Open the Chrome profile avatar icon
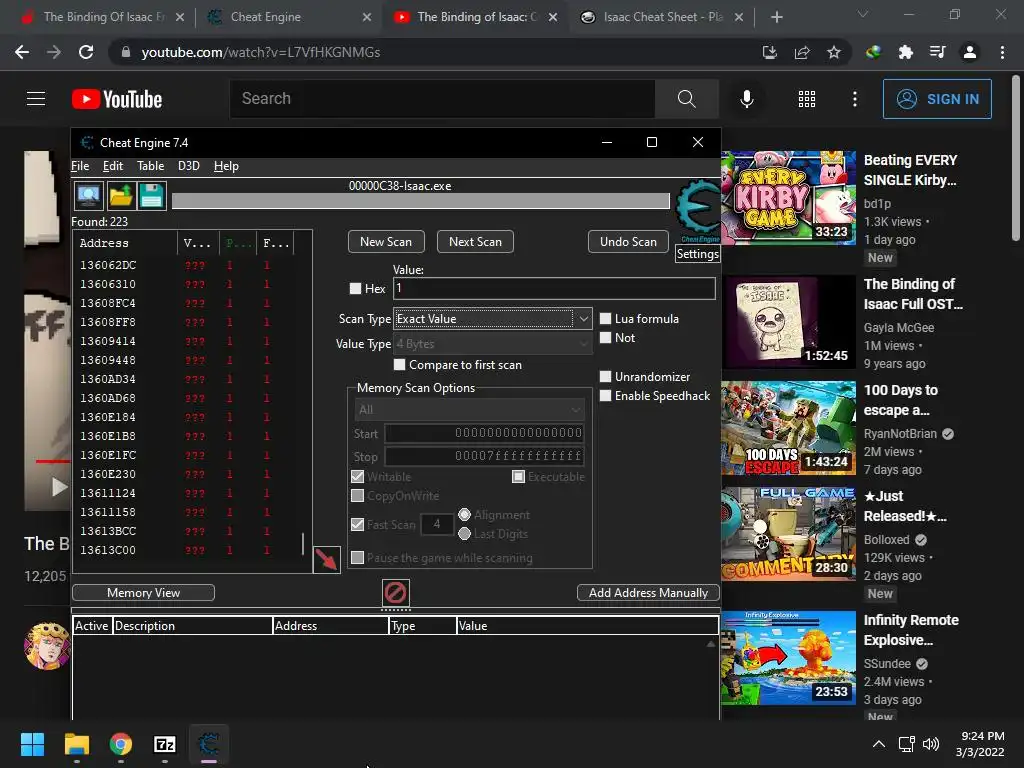This screenshot has height=768, width=1024. pyautogui.click(x=970, y=52)
